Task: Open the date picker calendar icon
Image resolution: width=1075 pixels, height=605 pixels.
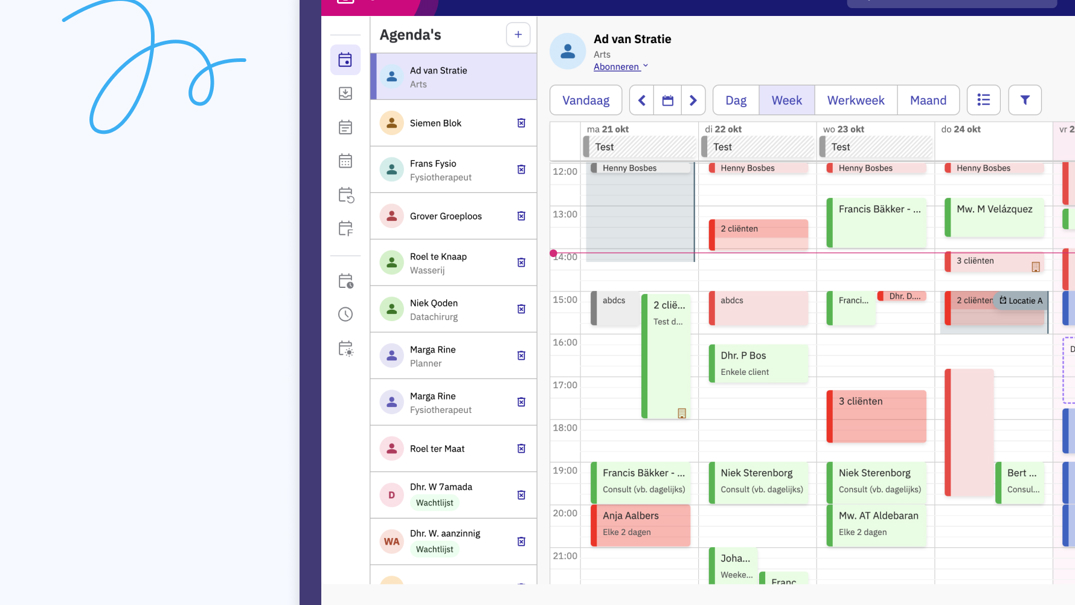Action: click(668, 100)
